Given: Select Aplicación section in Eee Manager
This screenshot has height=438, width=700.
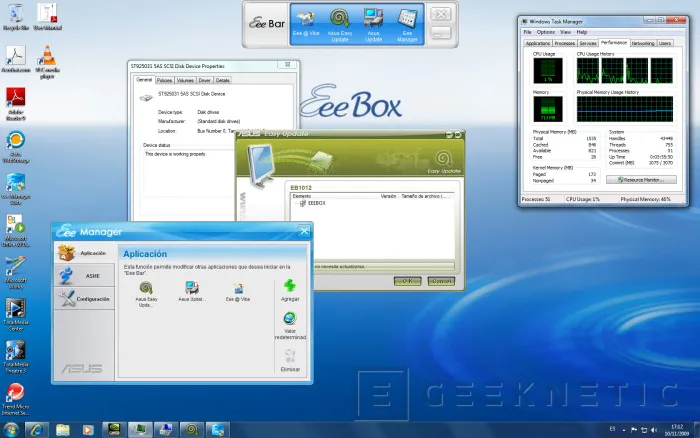Looking at the screenshot, I should (x=84, y=253).
